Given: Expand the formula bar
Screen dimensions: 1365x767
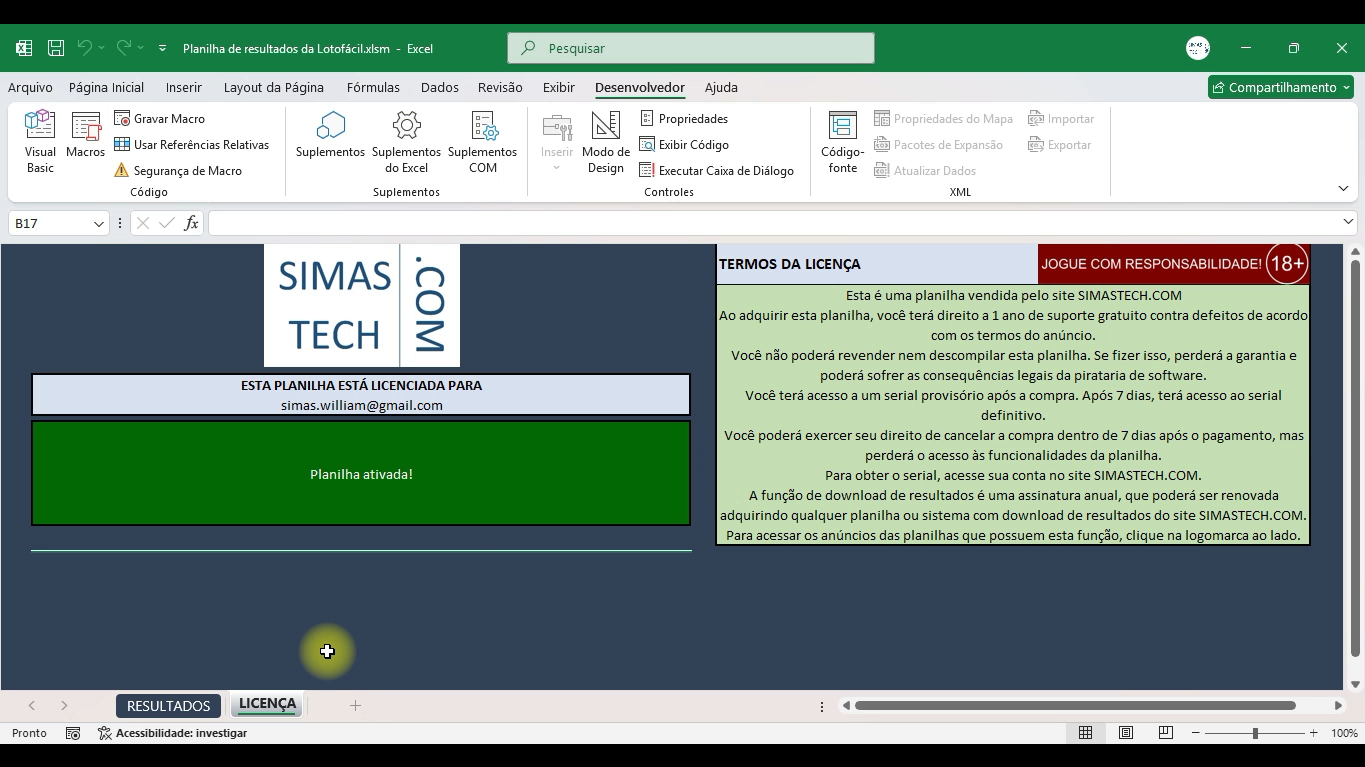Looking at the screenshot, I should click(1348, 222).
